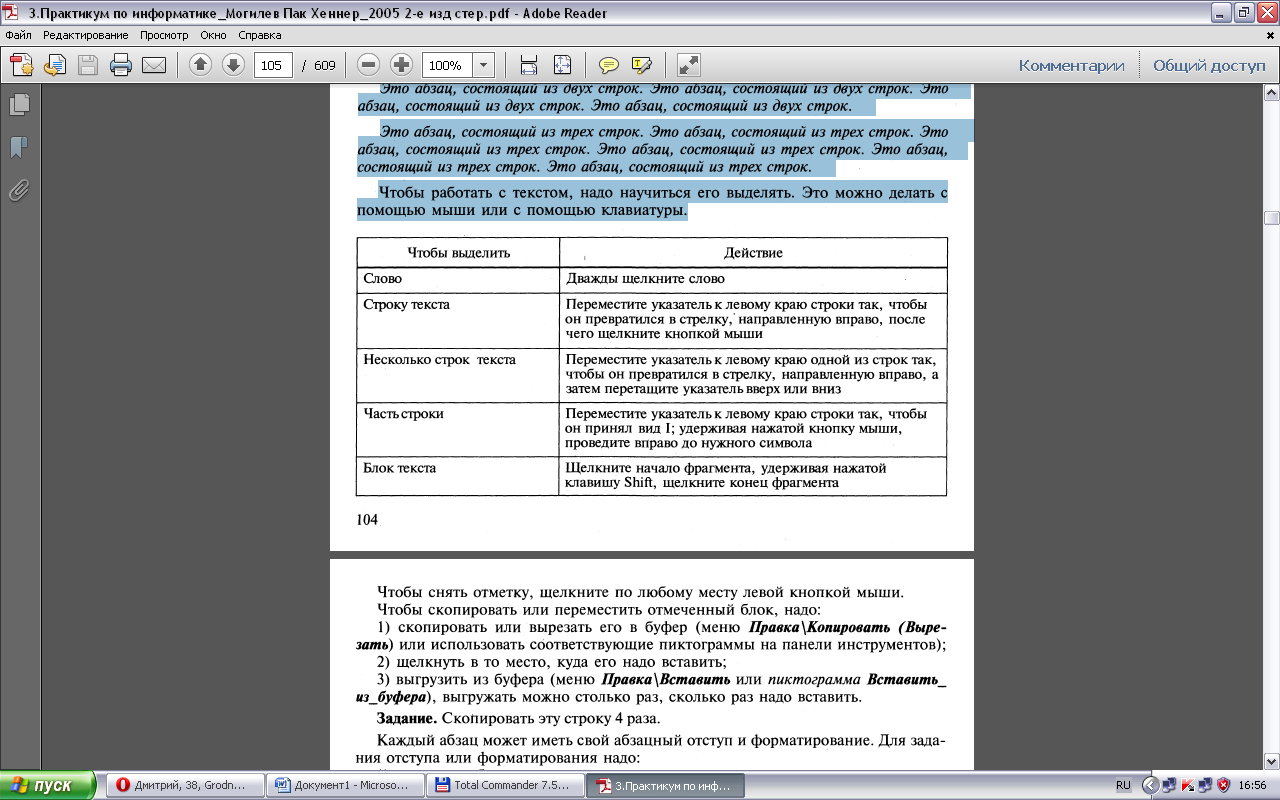Image resolution: width=1280 pixels, height=800 pixels.
Task: Click the red shield security alert tray icon
Action: click(1223, 785)
